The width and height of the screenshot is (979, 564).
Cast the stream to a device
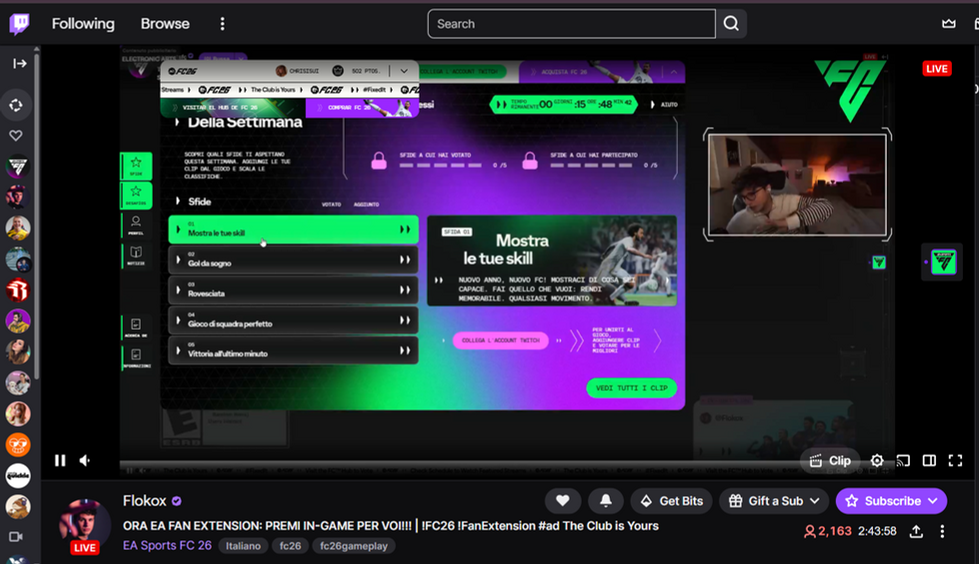[903, 461]
